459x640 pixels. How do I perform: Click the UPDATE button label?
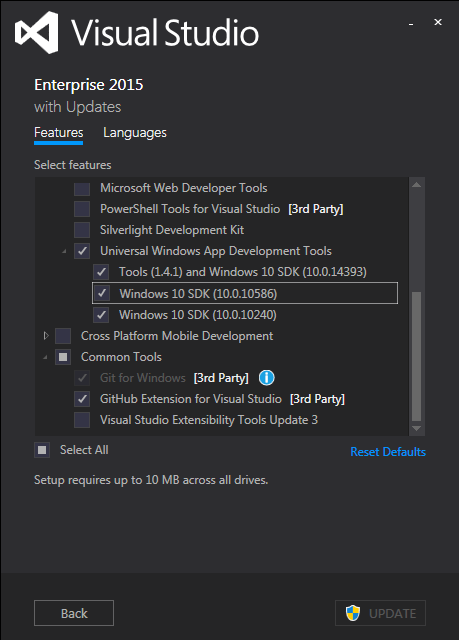pos(392,613)
